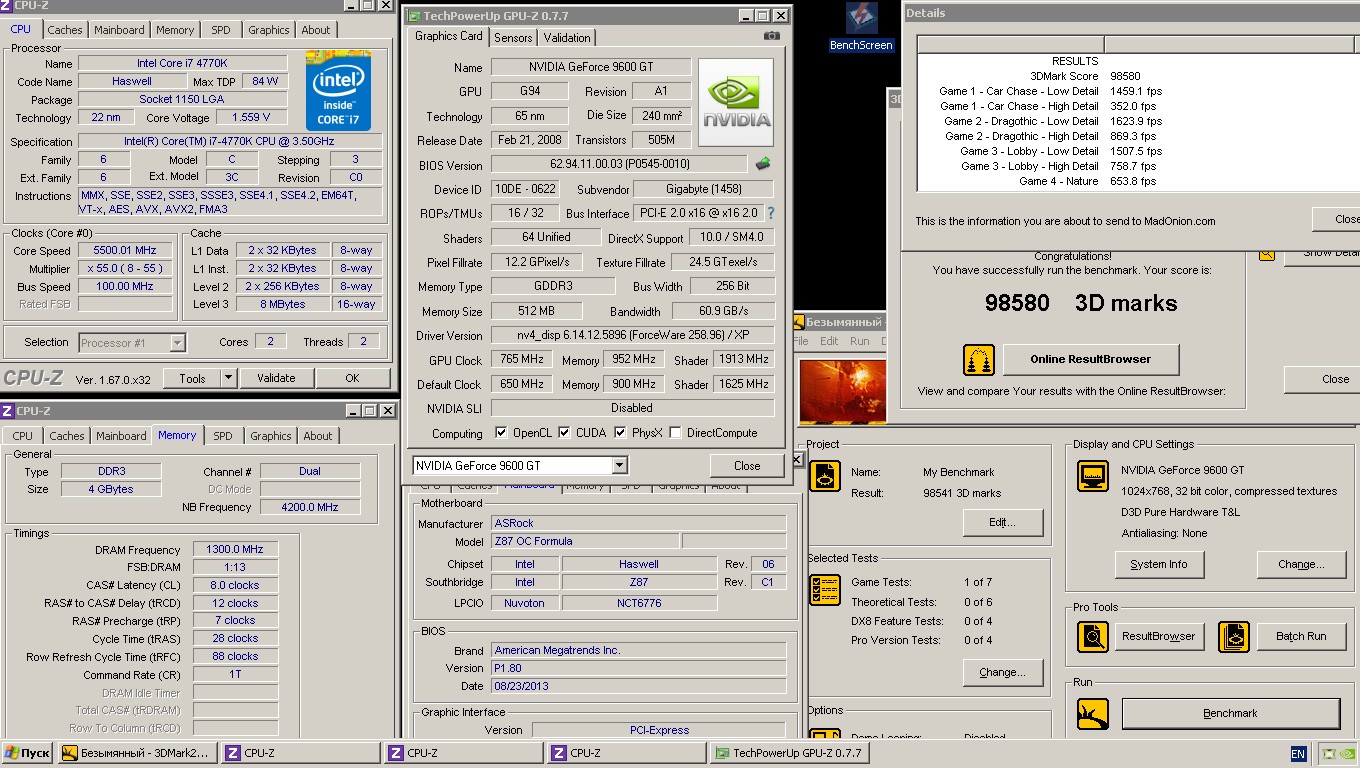Click the Batch Run button
This screenshot has height=768, width=1360.
tap(1301, 636)
